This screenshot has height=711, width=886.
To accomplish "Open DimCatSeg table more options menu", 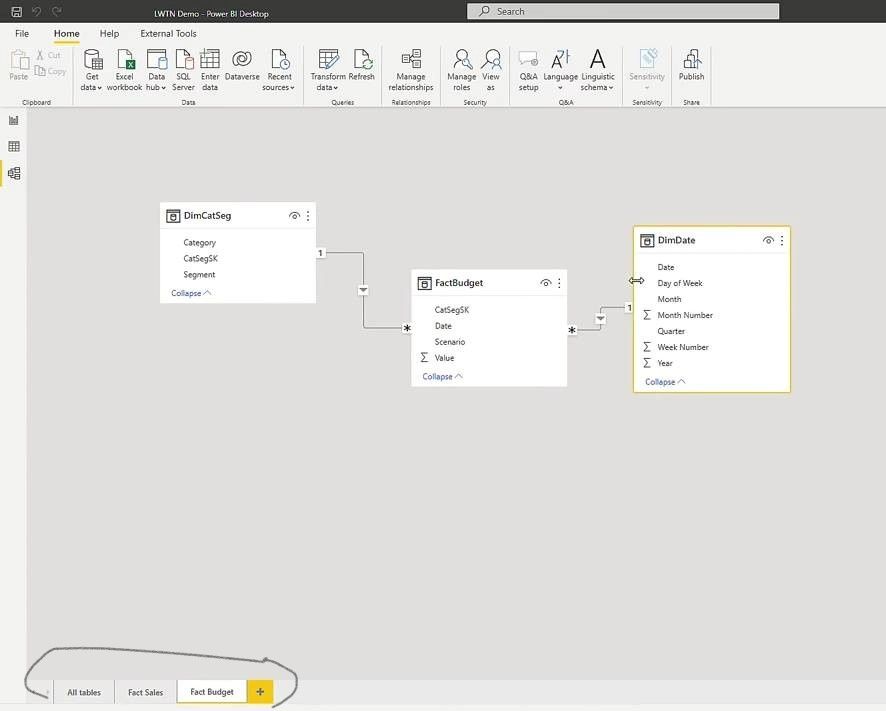I will pos(308,216).
